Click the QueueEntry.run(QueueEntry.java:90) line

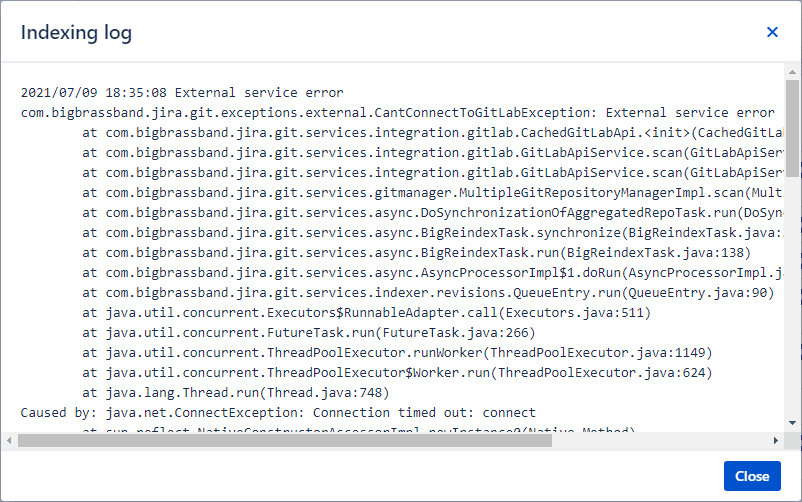click(x=428, y=292)
